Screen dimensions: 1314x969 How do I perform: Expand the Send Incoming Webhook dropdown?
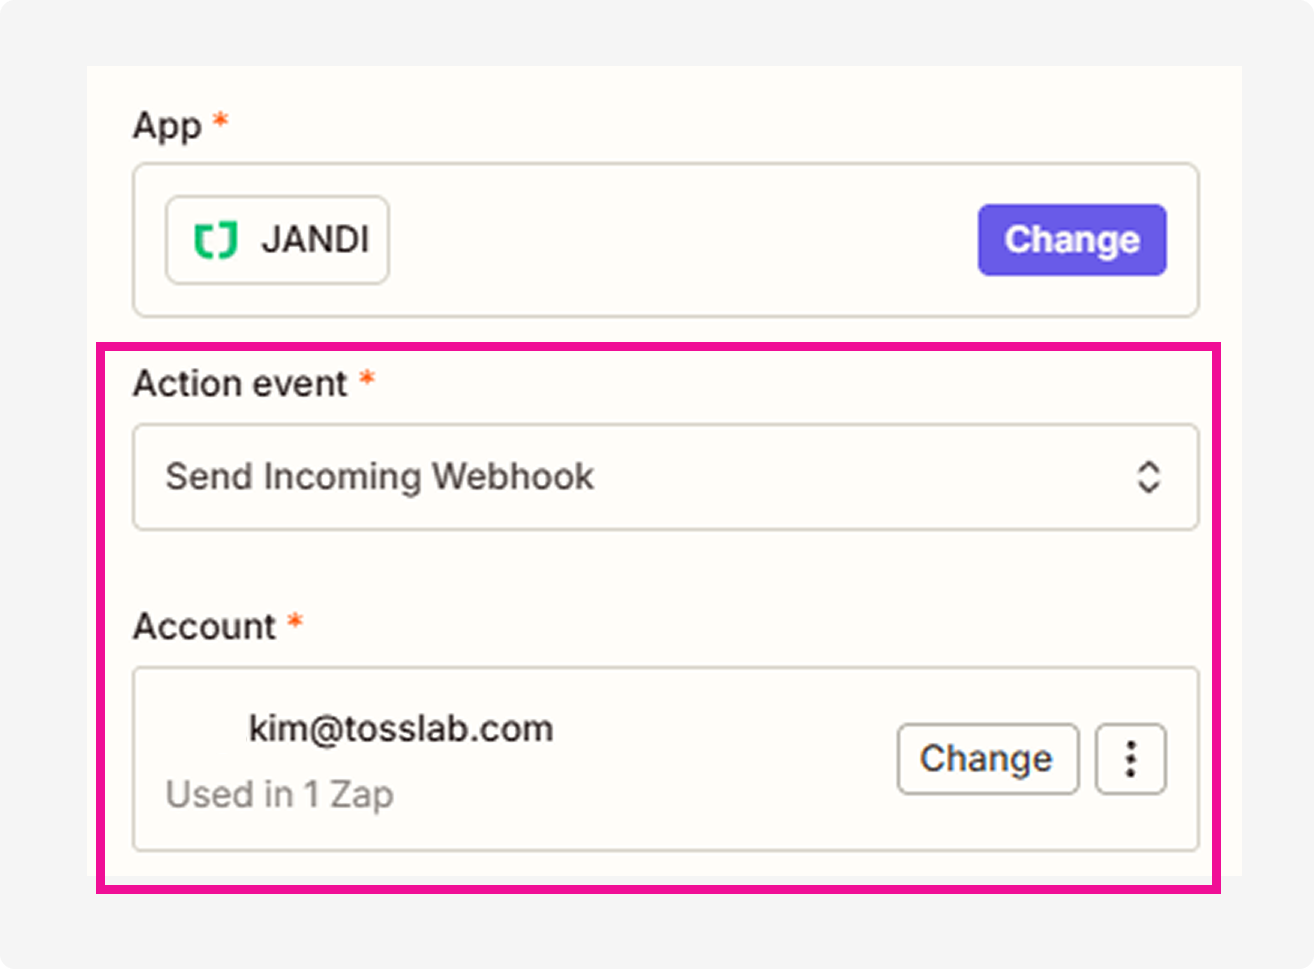(665, 477)
